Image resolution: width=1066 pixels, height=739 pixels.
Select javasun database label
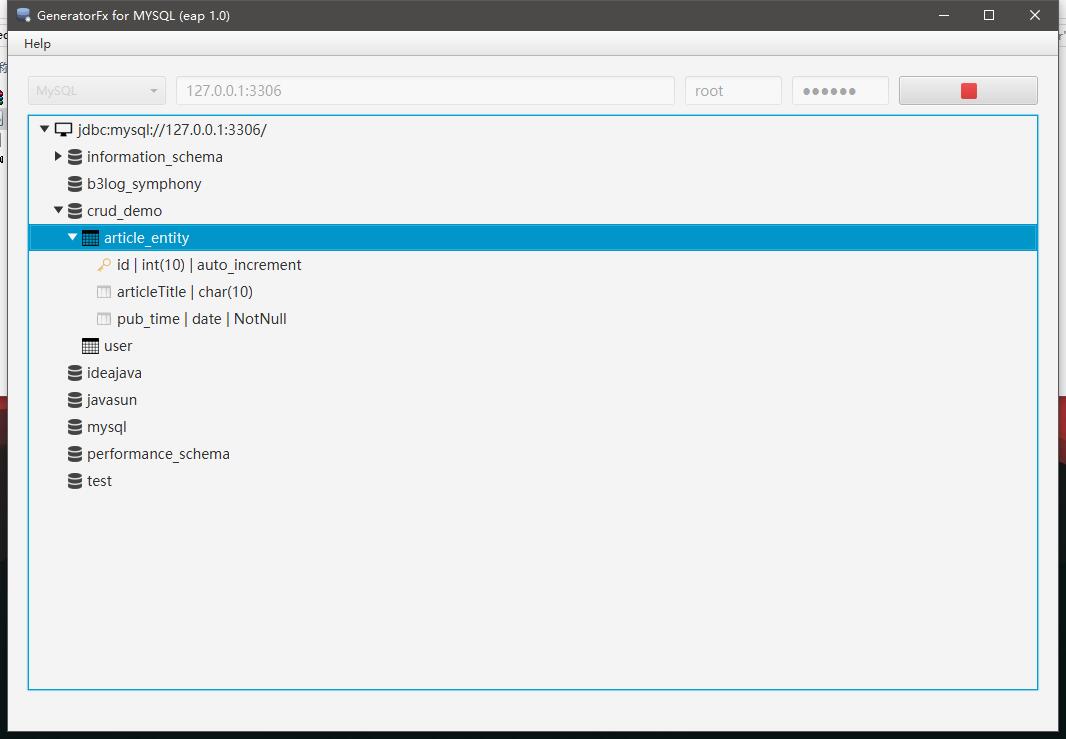pyautogui.click(x=111, y=400)
